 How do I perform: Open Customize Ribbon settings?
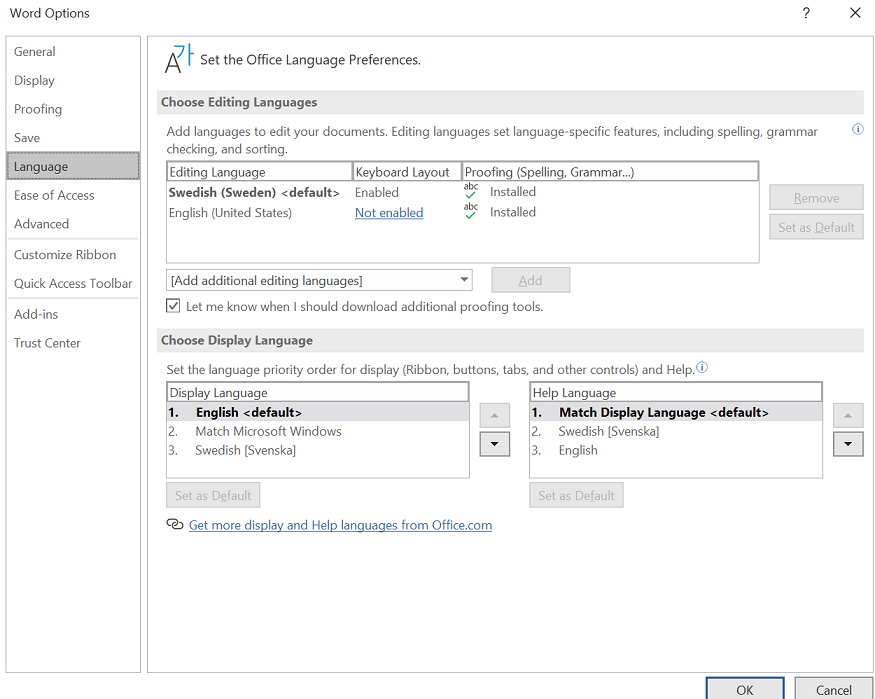tap(73, 254)
